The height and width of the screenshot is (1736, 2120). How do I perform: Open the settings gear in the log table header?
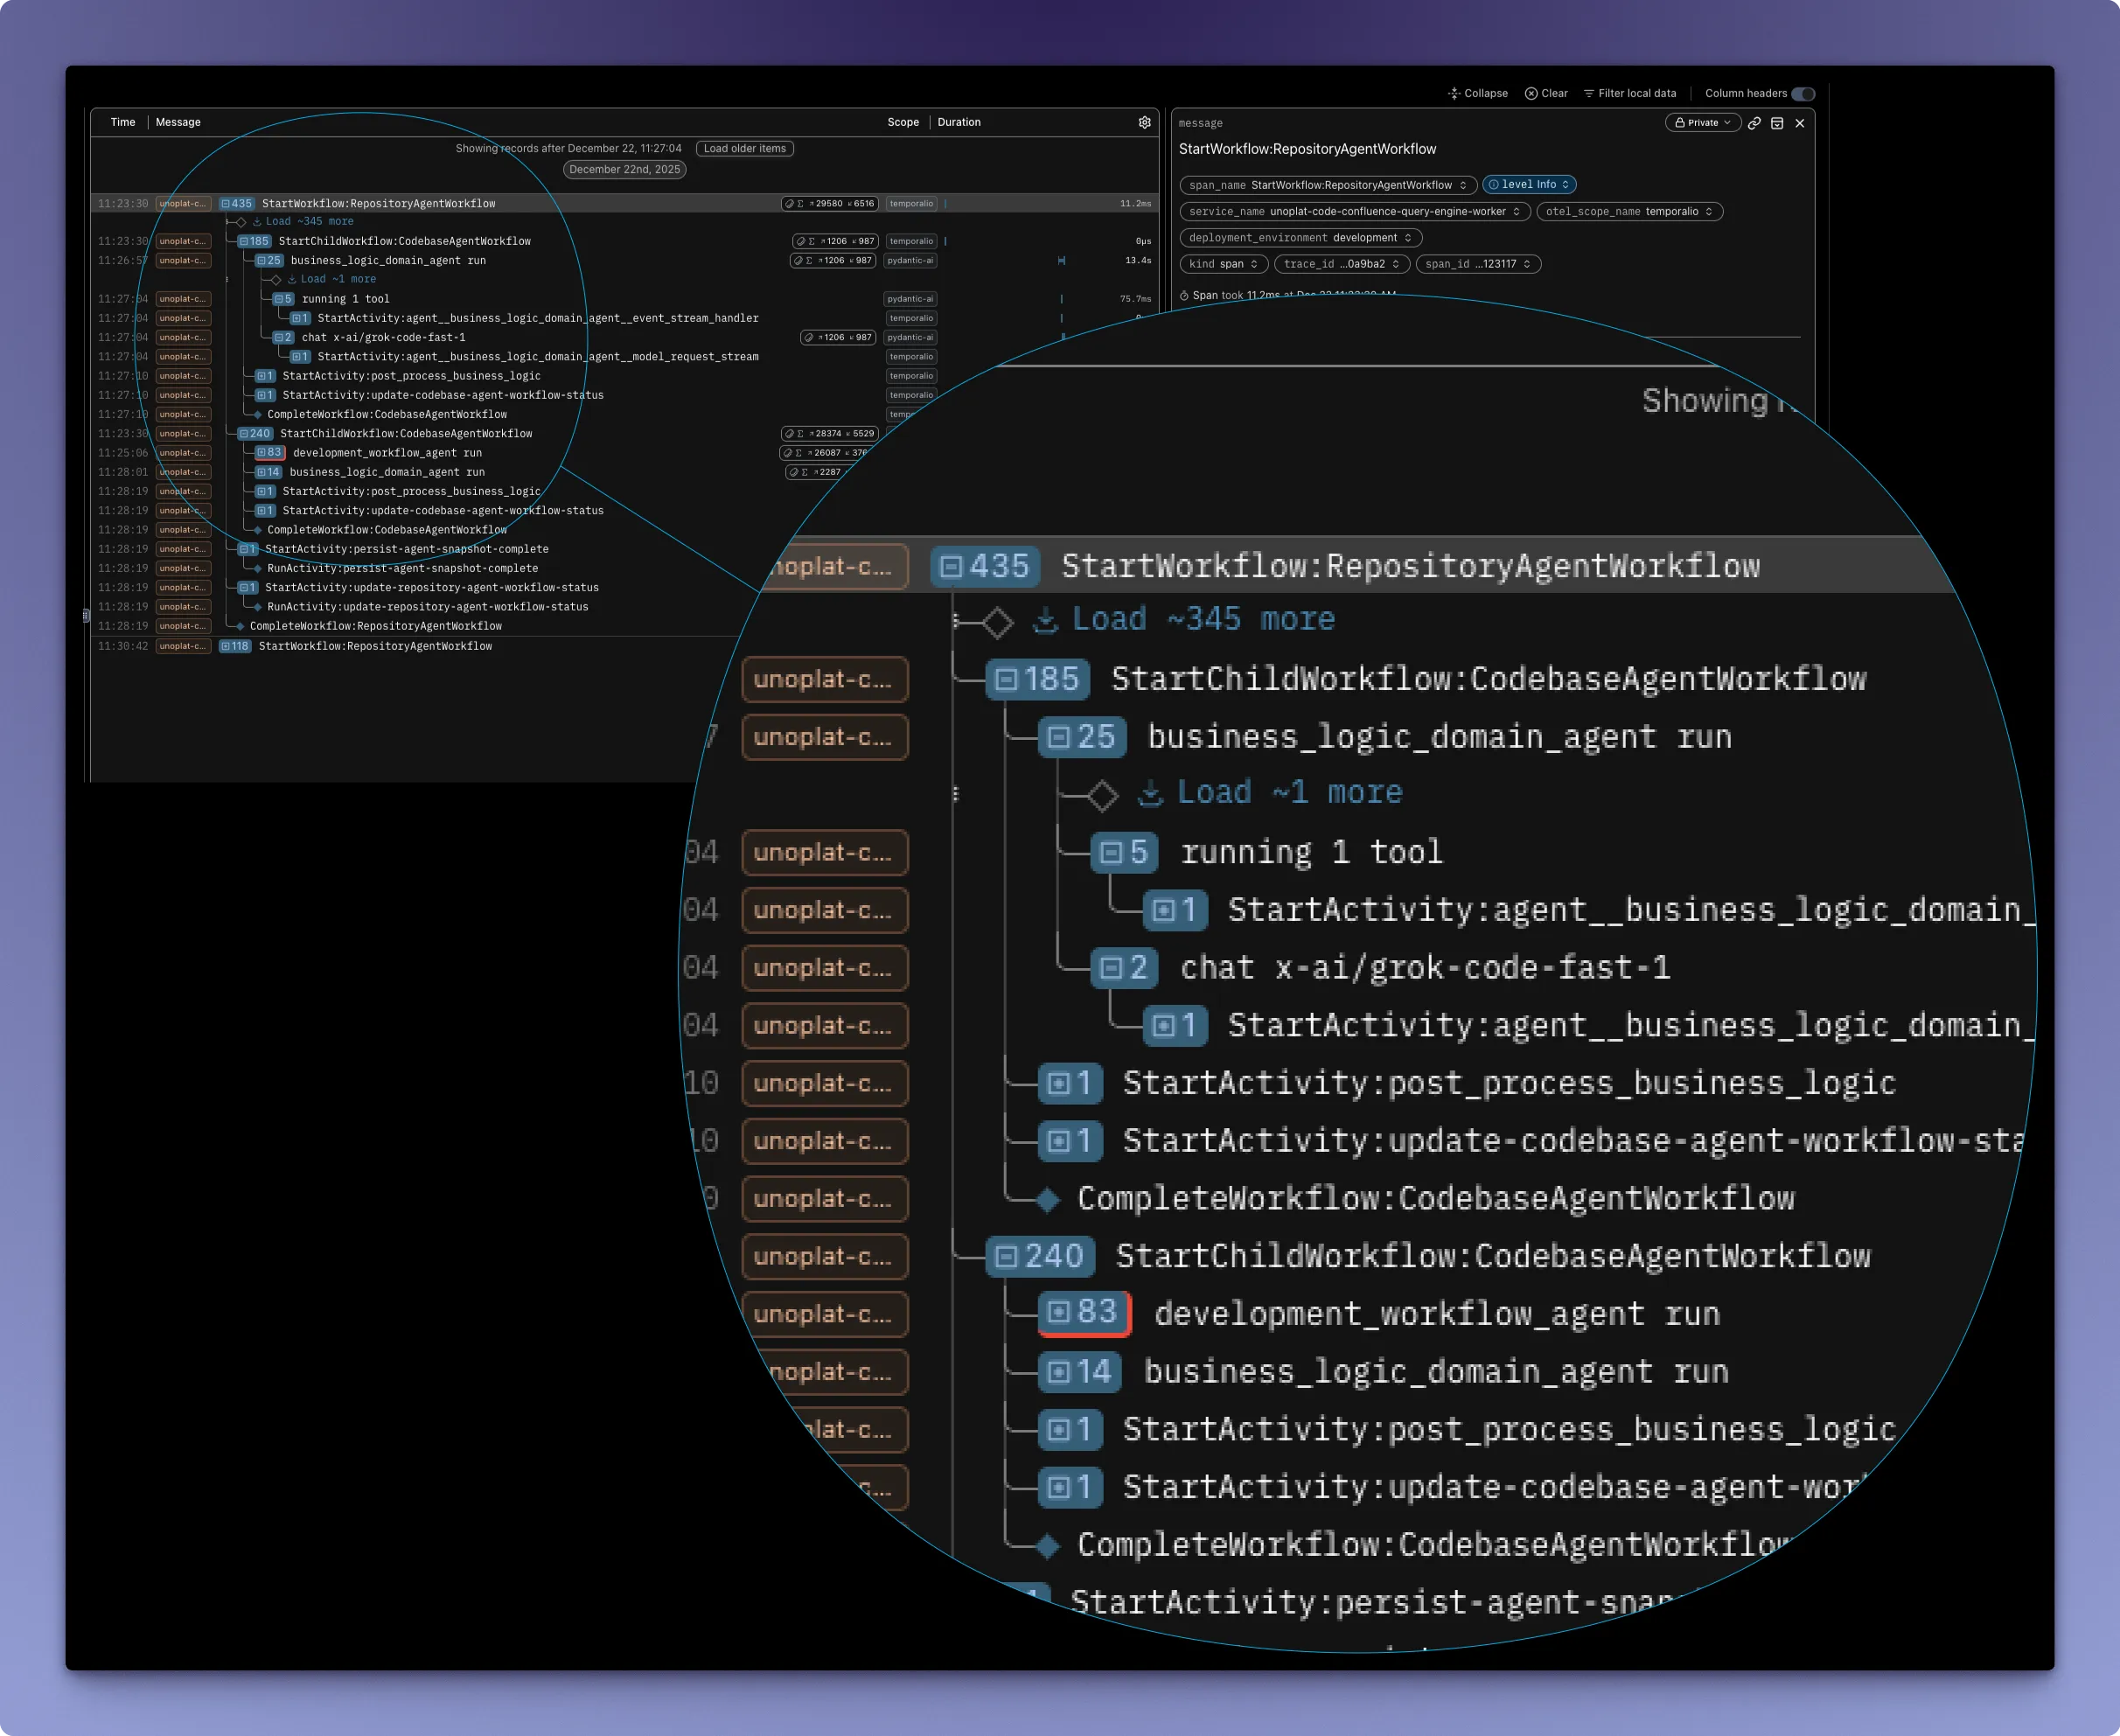pos(1144,122)
